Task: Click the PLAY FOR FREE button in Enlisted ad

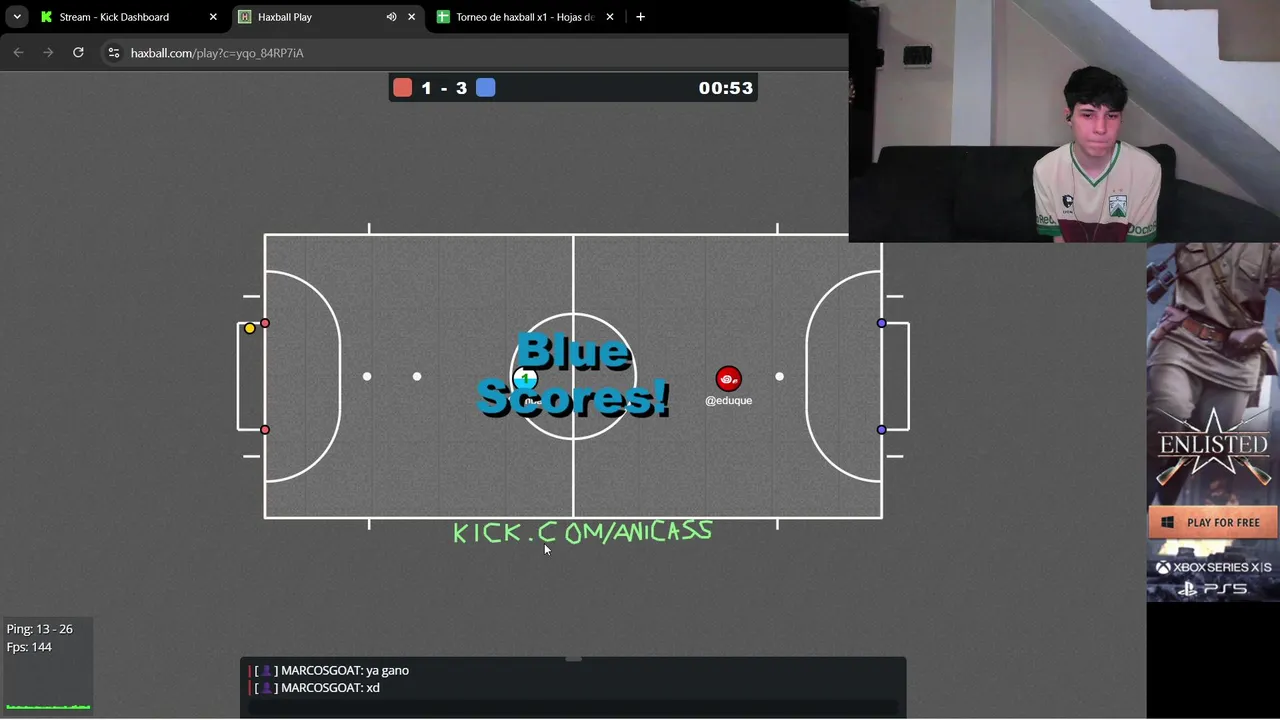Action: pos(1212,522)
